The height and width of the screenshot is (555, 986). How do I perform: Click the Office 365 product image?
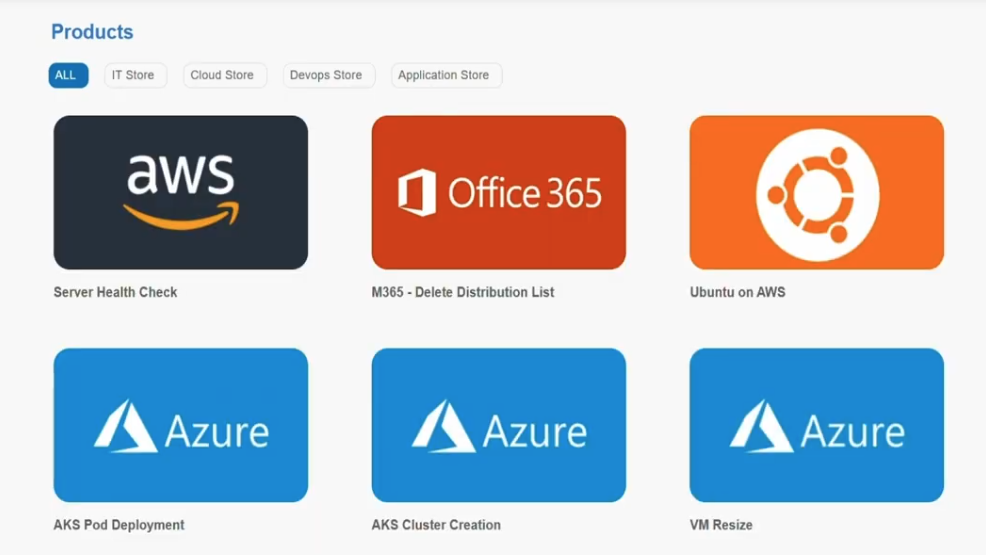click(499, 192)
